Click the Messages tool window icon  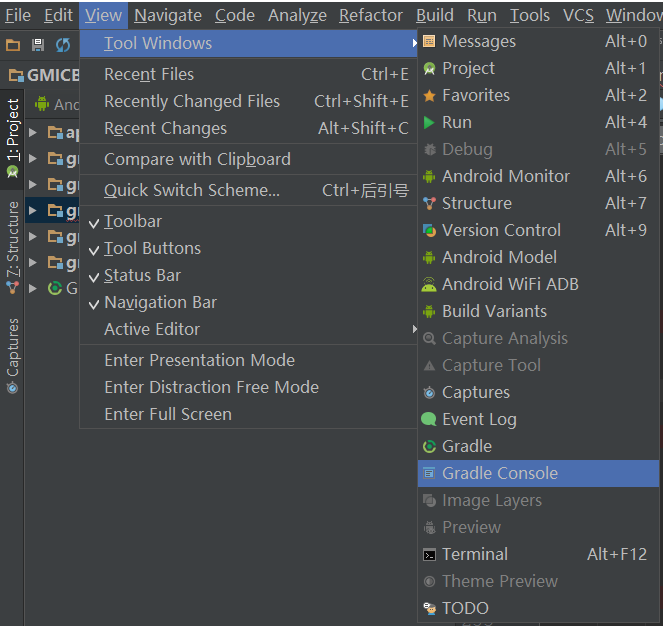click(x=429, y=41)
